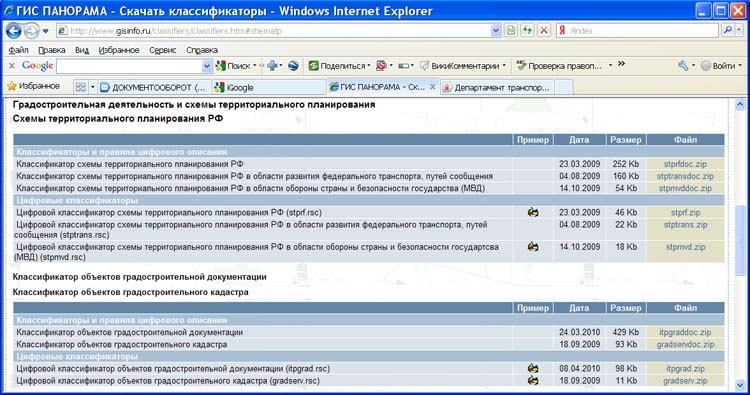Download the stpmvd.zip file

pyautogui.click(x=685, y=247)
